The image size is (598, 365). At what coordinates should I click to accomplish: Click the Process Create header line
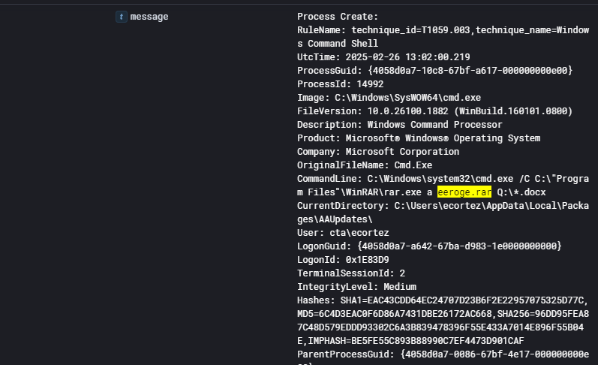click(338, 17)
